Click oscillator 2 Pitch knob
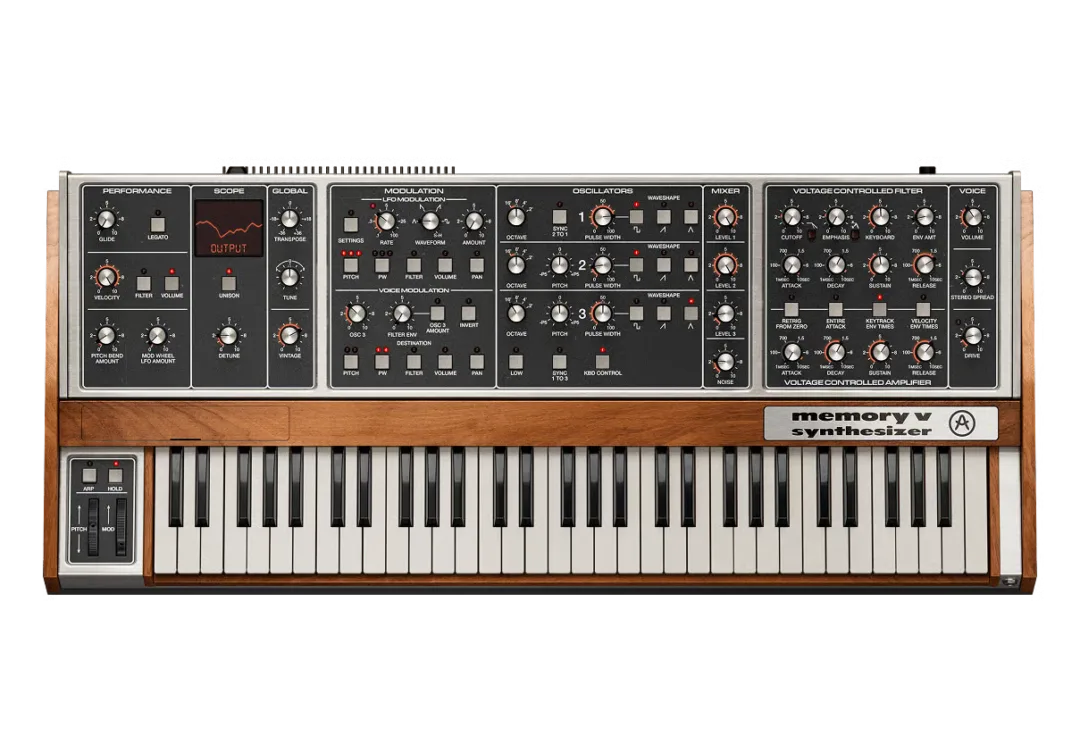The width and height of the screenshot is (1080, 753). pos(559,265)
